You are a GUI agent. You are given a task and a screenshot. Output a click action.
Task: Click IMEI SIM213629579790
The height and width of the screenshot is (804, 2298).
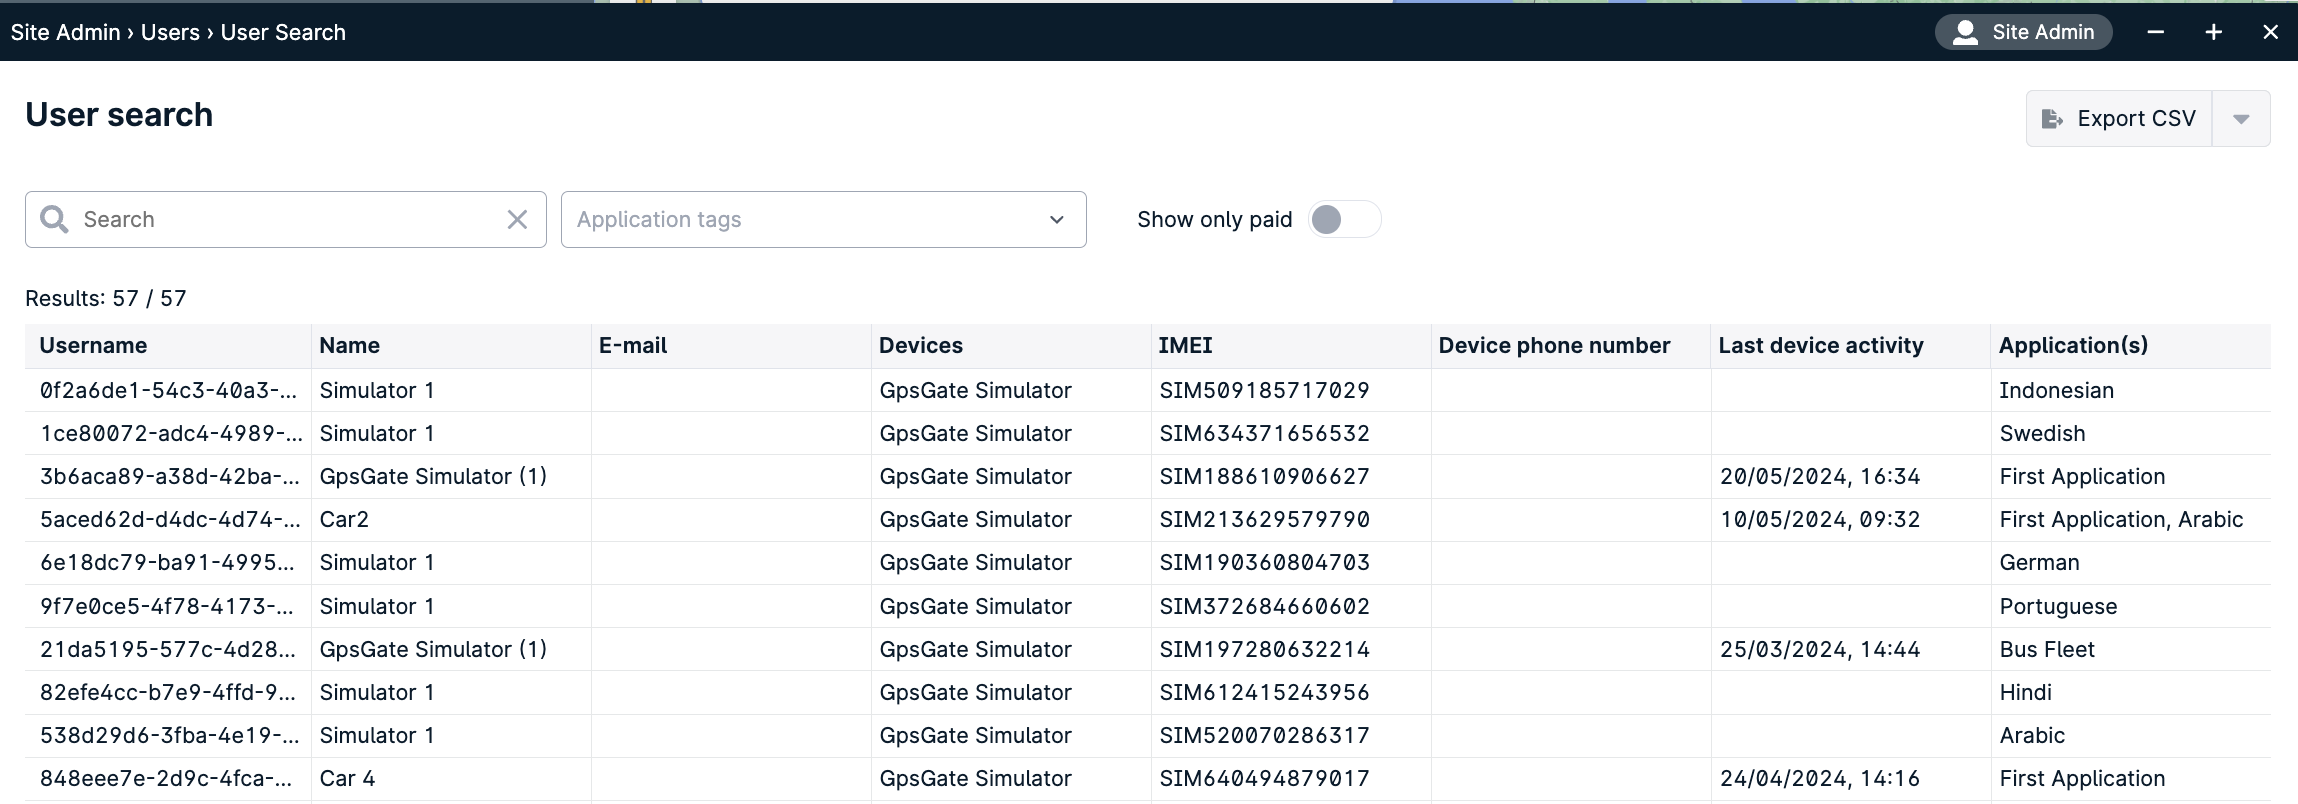(1264, 519)
